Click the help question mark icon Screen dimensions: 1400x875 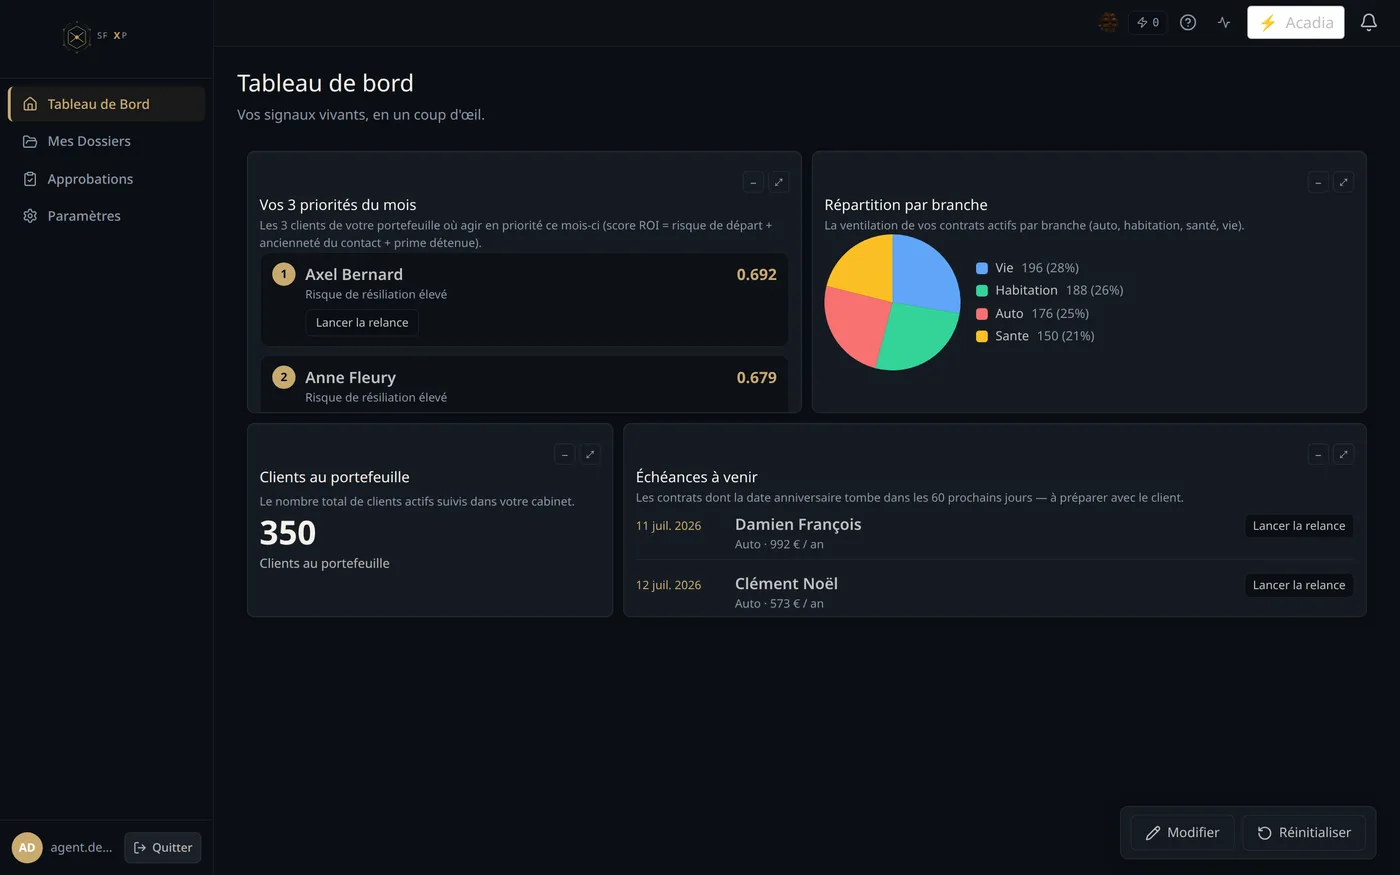[1188, 22]
